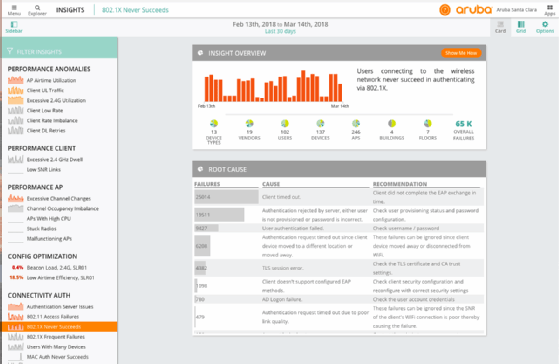Select MAC Auth Never Succeeds insight
Image resolution: width=559 pixels, height=364 pixels.
click(58, 357)
